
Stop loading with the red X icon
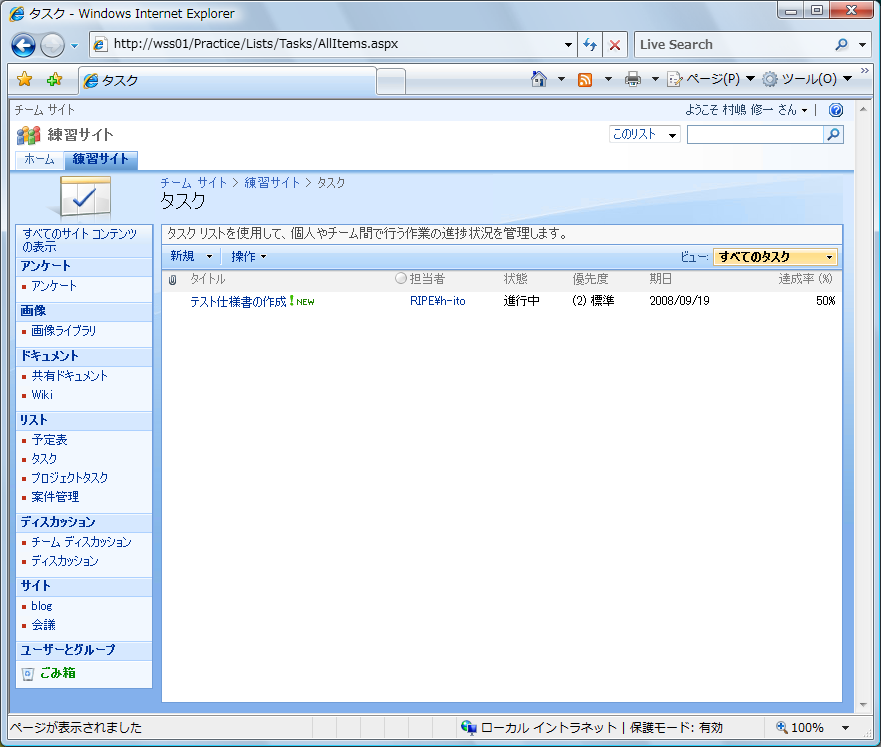[x=615, y=44]
